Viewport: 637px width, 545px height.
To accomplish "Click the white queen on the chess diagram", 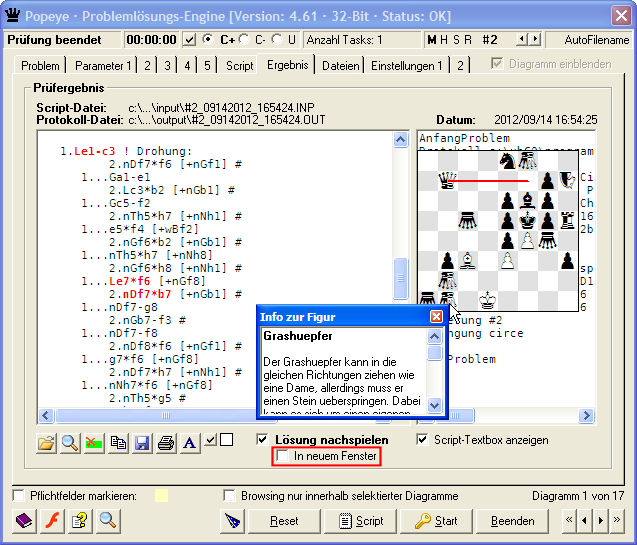I will point(447,180).
